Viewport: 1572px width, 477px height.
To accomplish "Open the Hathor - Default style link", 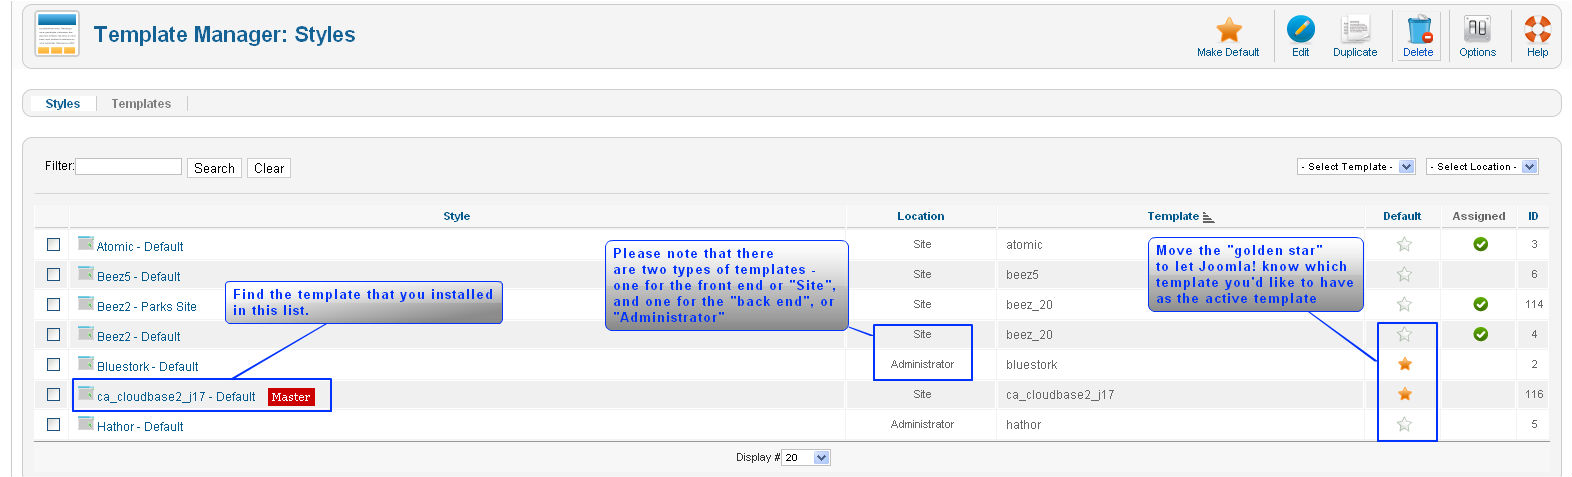I will 140,427.
